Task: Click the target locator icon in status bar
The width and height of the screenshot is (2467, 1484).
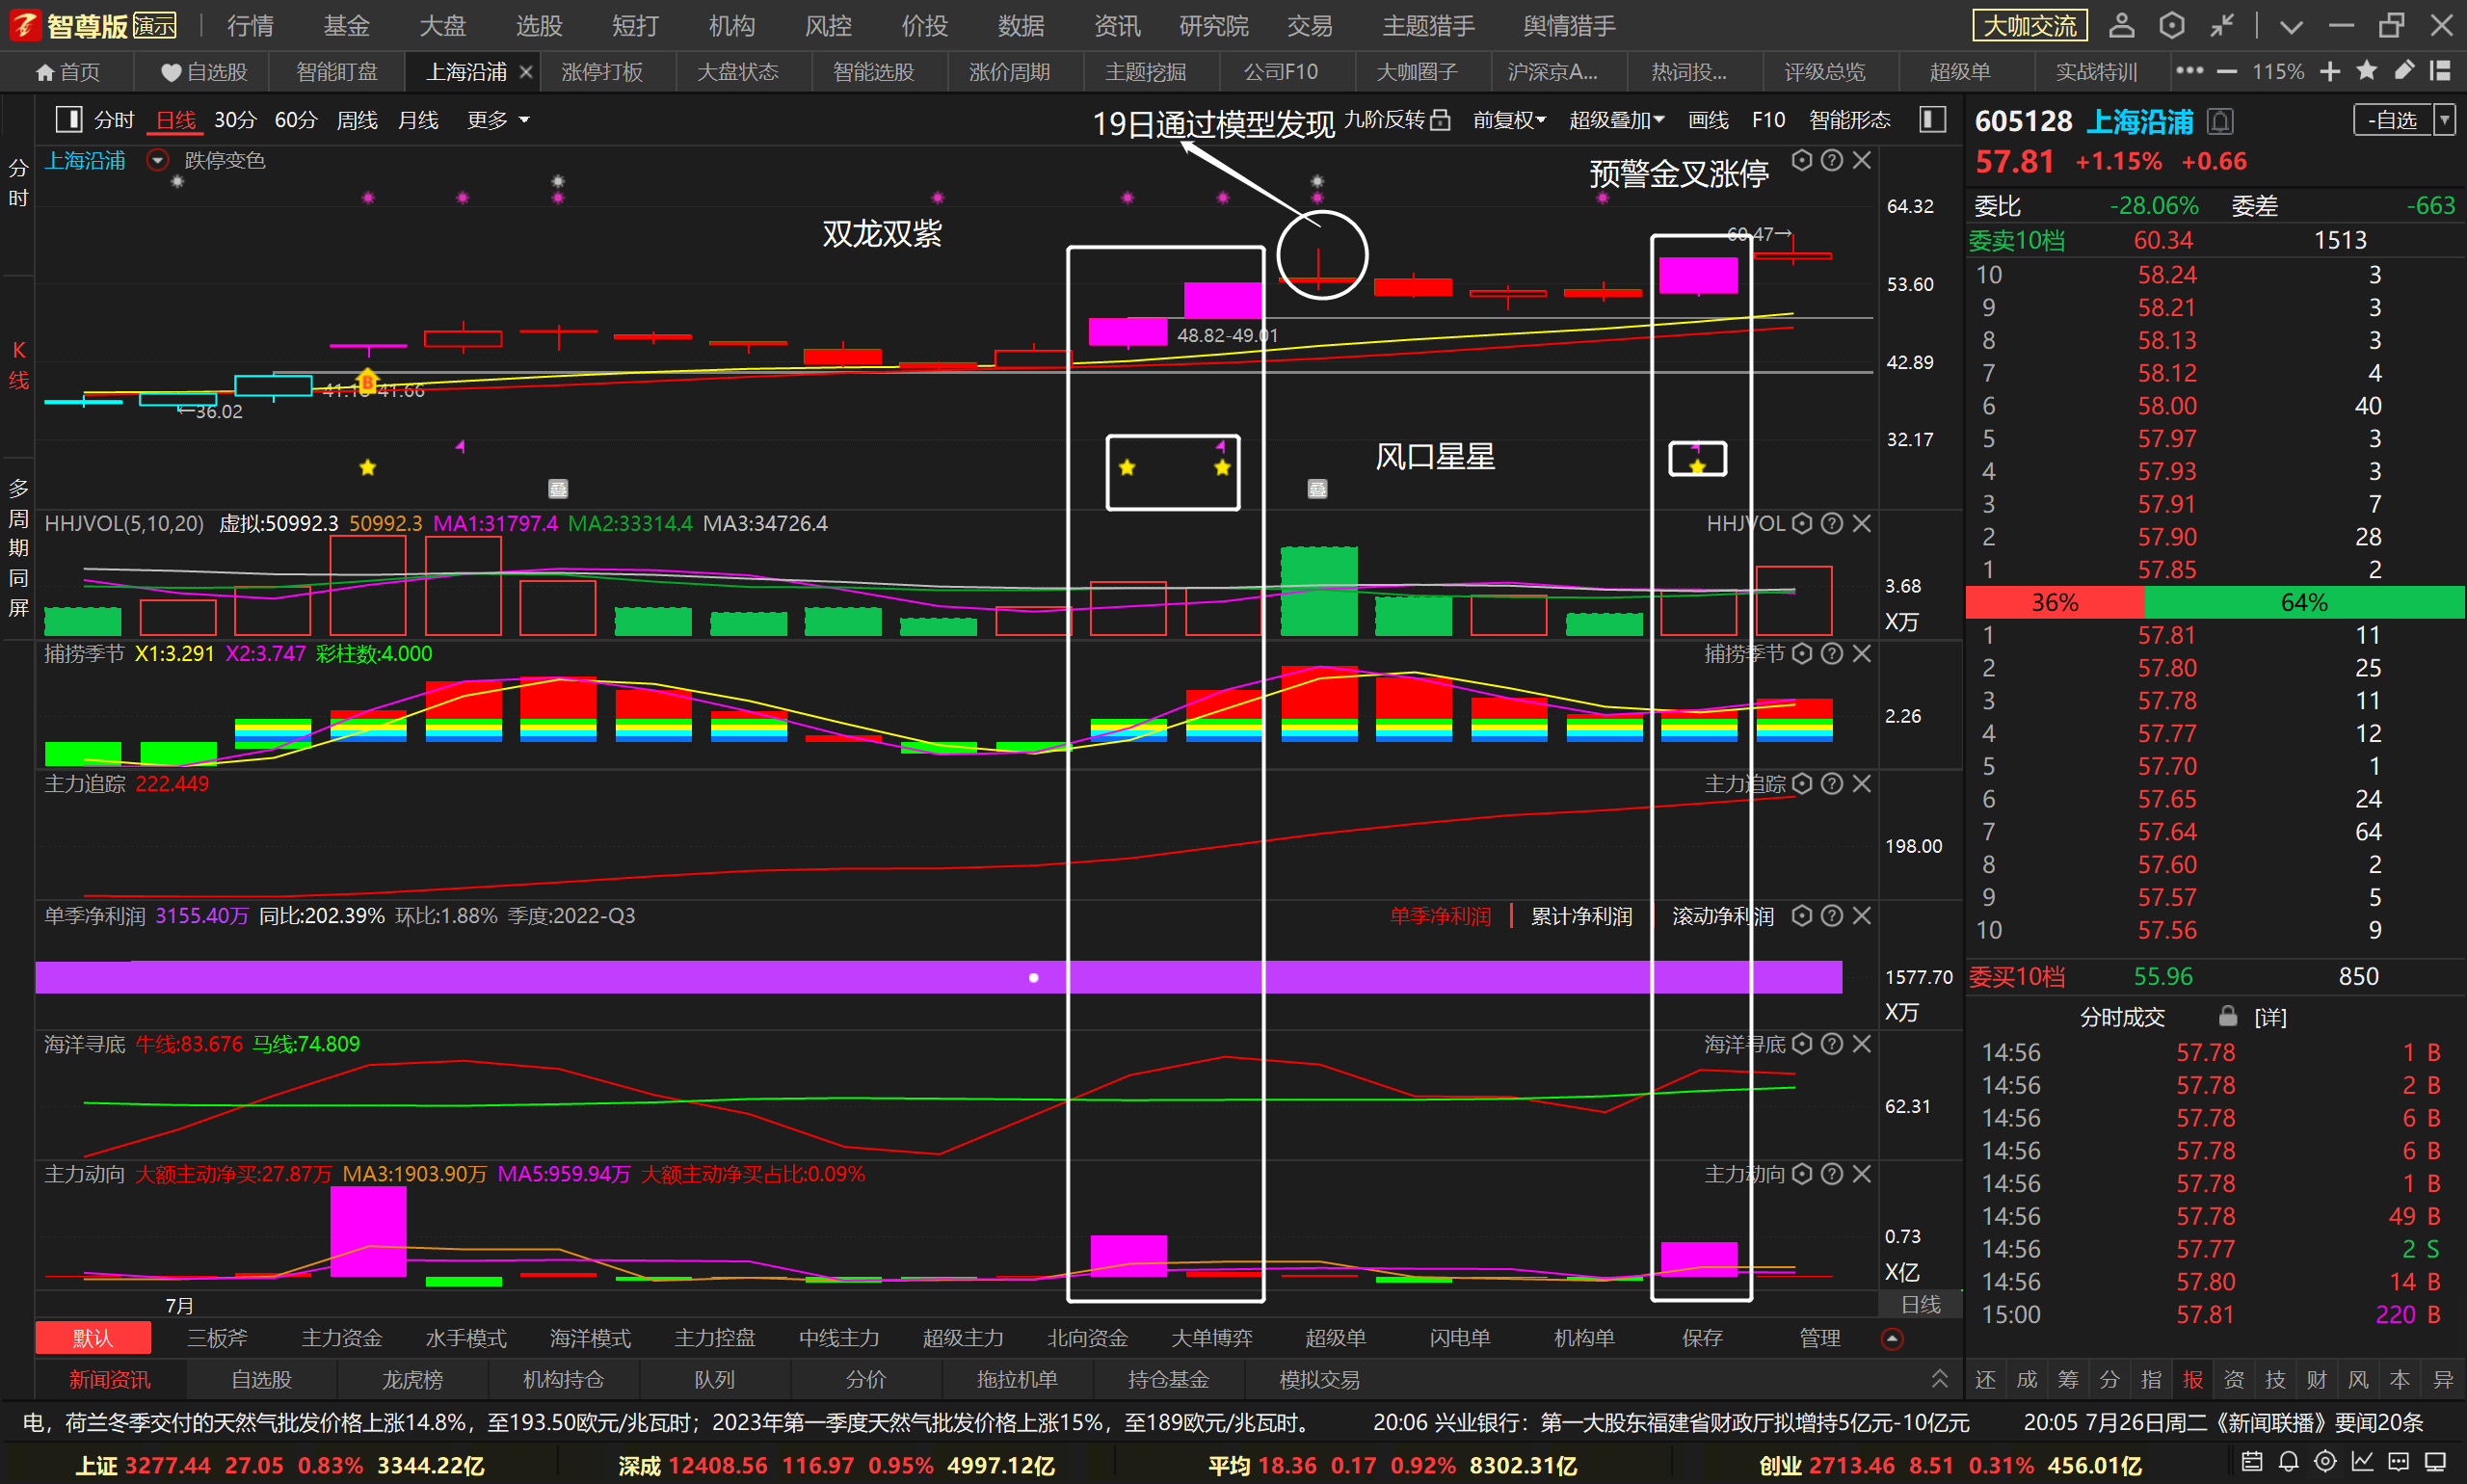Action: (2325, 1462)
